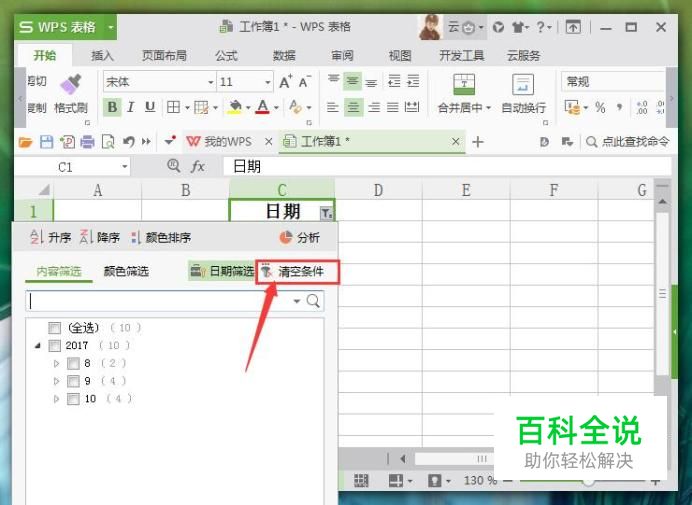
Task: Open the number format combo box
Action: coord(613,82)
